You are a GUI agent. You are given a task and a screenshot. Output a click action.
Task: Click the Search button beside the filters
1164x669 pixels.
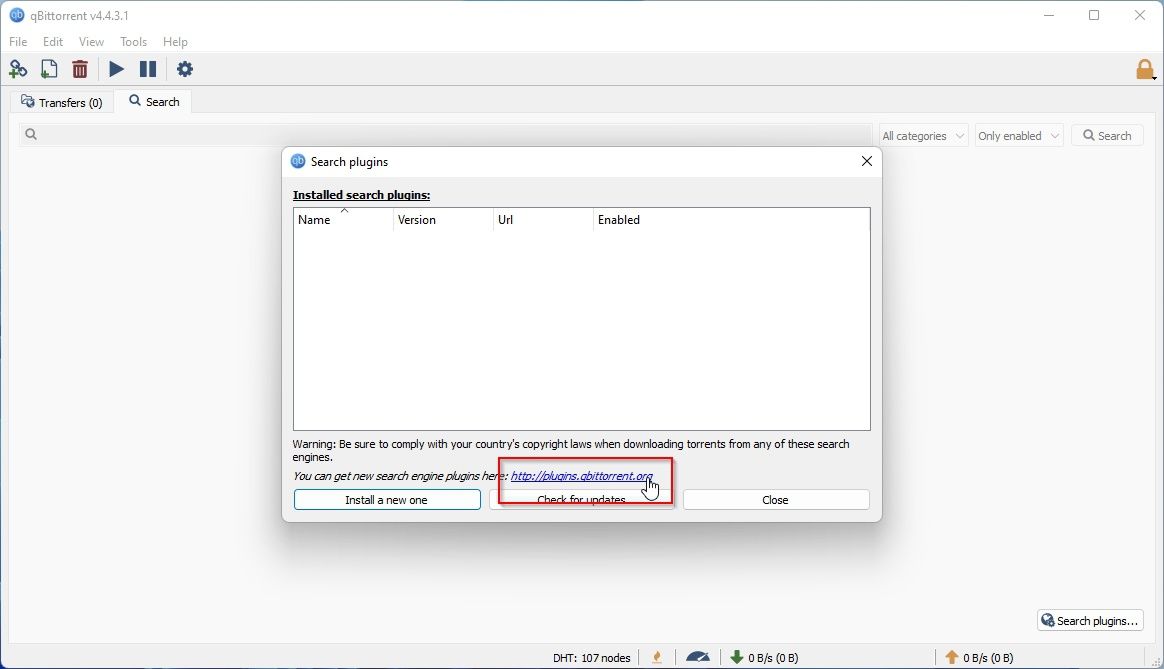point(1107,135)
